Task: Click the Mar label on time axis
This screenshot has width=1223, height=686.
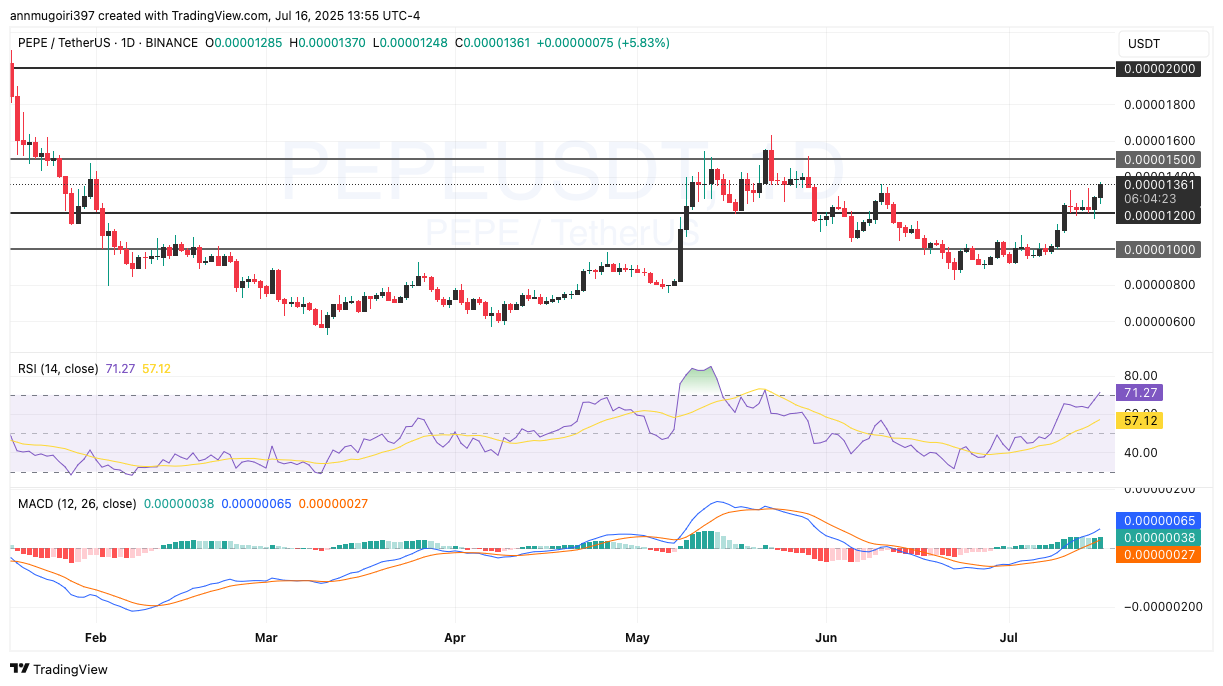Action: (266, 637)
